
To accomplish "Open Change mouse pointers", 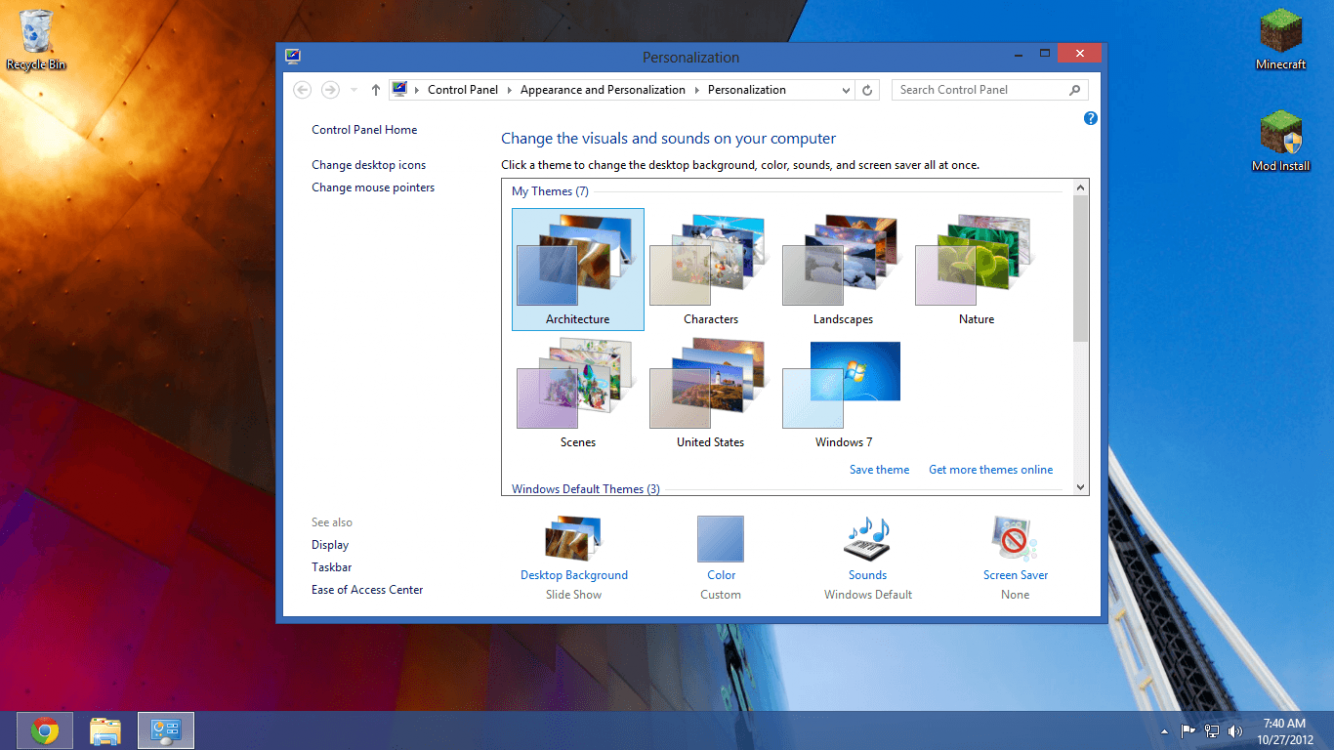I will pos(373,187).
